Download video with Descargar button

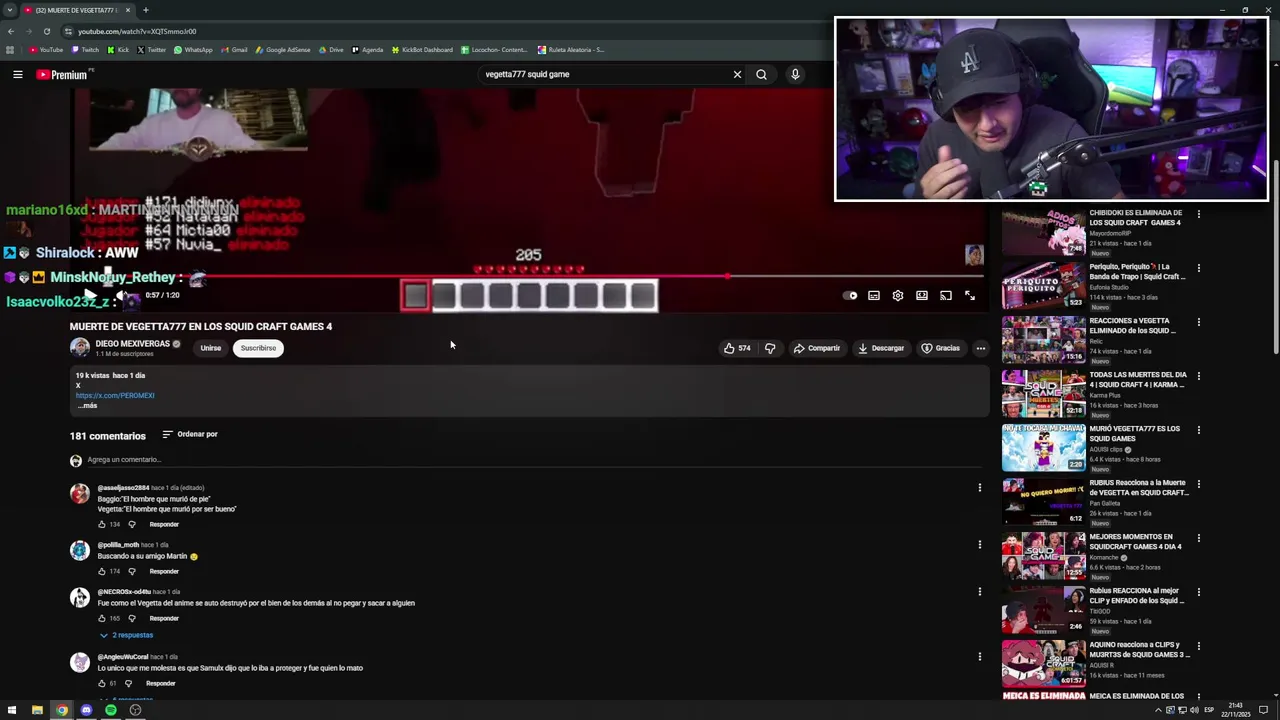[x=881, y=348]
